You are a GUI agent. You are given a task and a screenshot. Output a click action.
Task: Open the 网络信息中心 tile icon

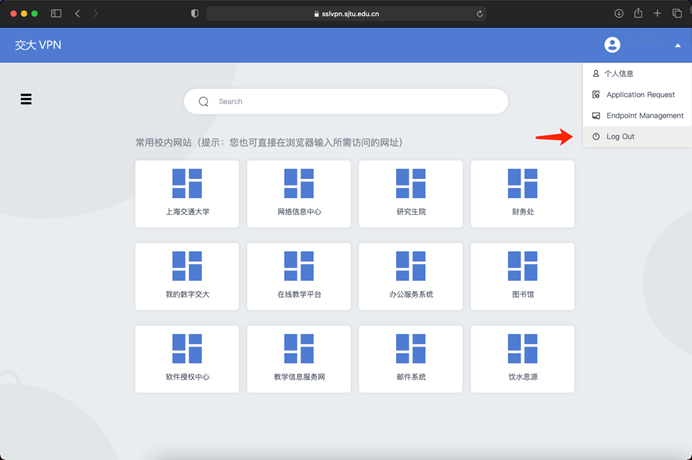[x=299, y=183]
